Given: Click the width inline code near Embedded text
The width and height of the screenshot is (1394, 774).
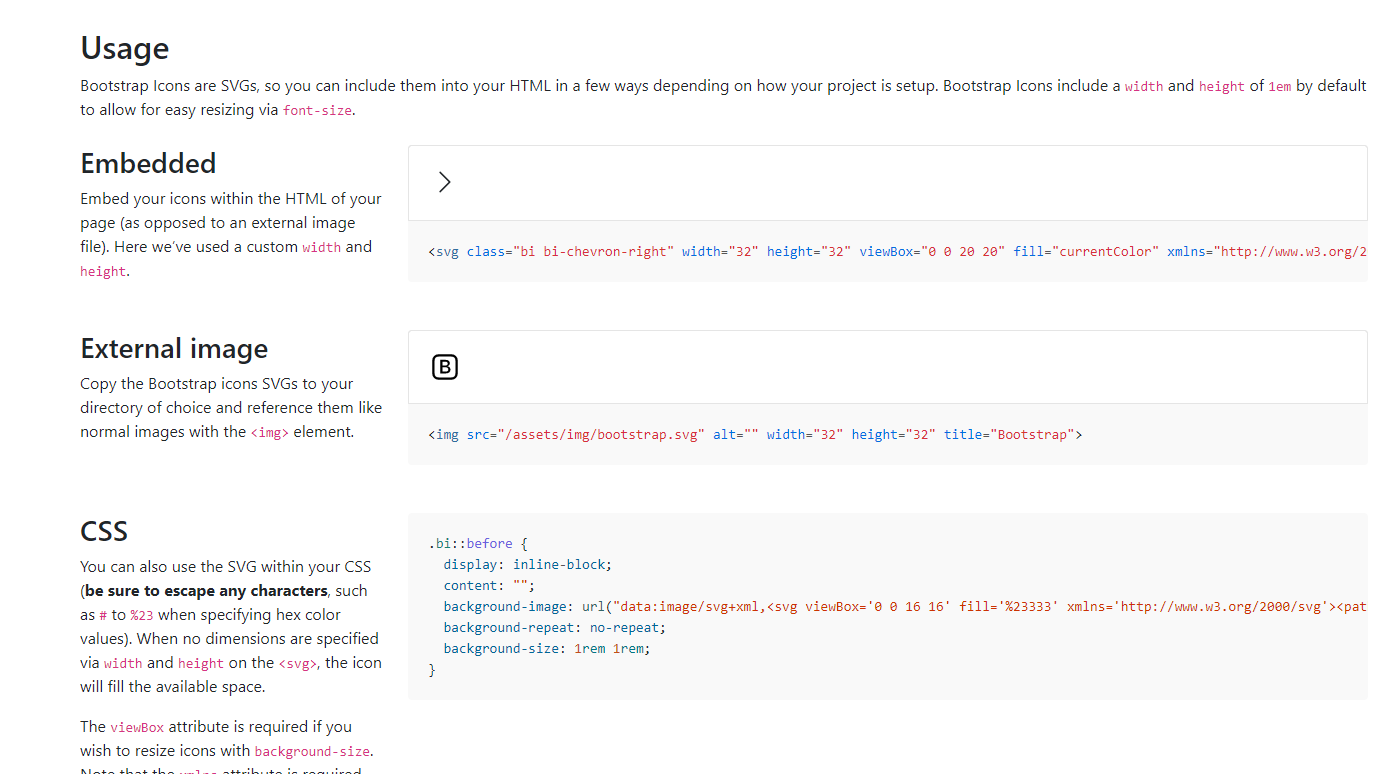Looking at the screenshot, I should click(x=322, y=246).
